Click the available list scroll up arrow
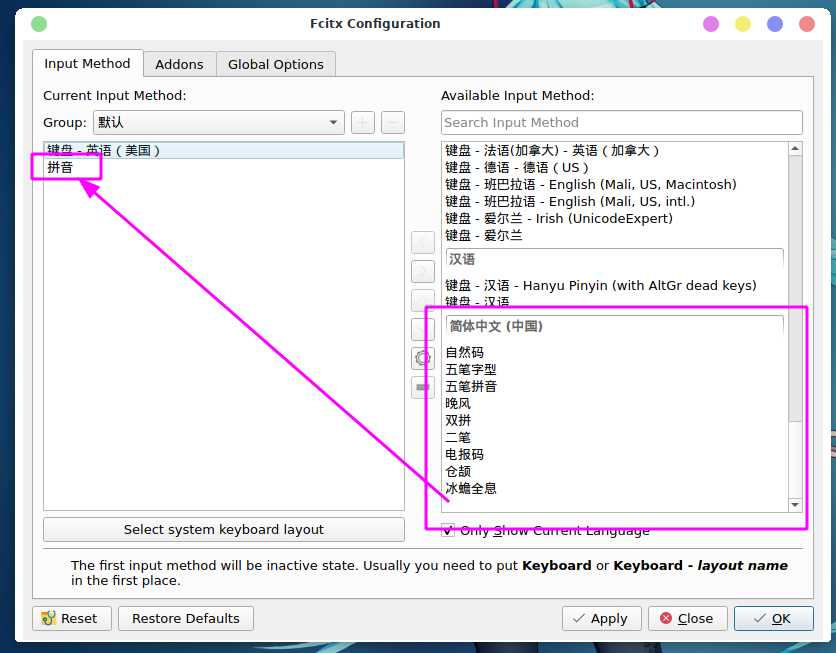Image resolution: width=836 pixels, height=653 pixels. 795,149
